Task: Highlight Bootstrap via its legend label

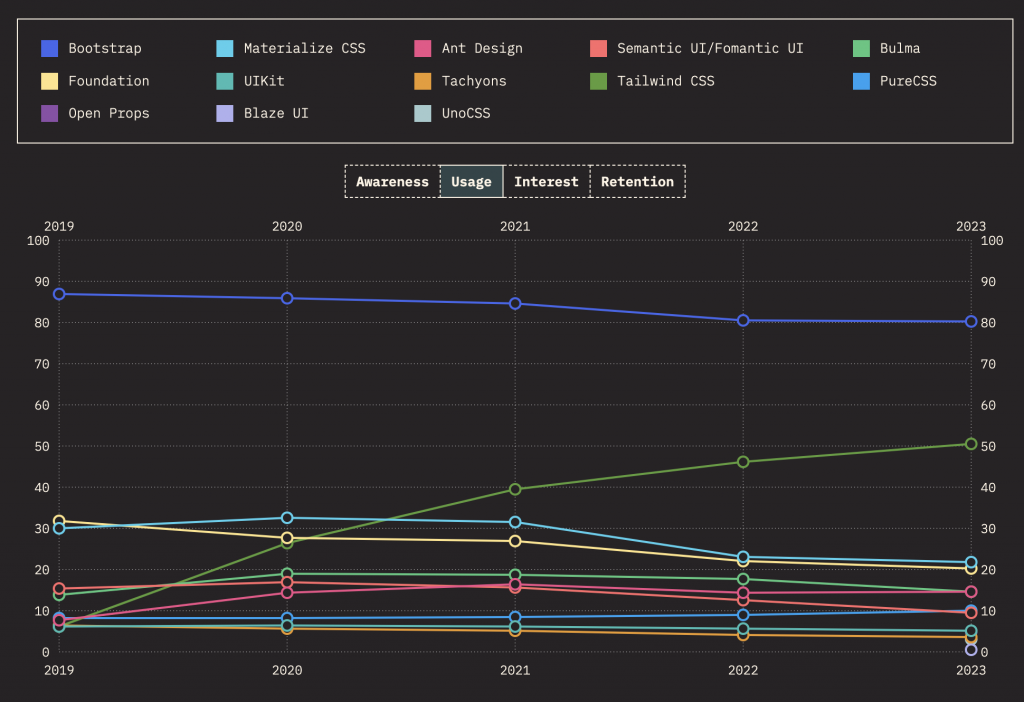Action: coord(105,48)
